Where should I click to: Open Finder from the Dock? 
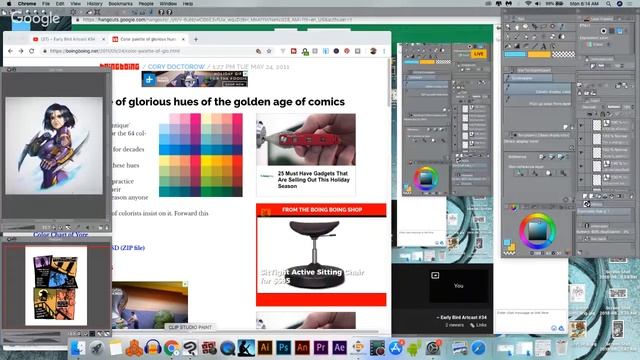pyautogui.click(x=78, y=348)
